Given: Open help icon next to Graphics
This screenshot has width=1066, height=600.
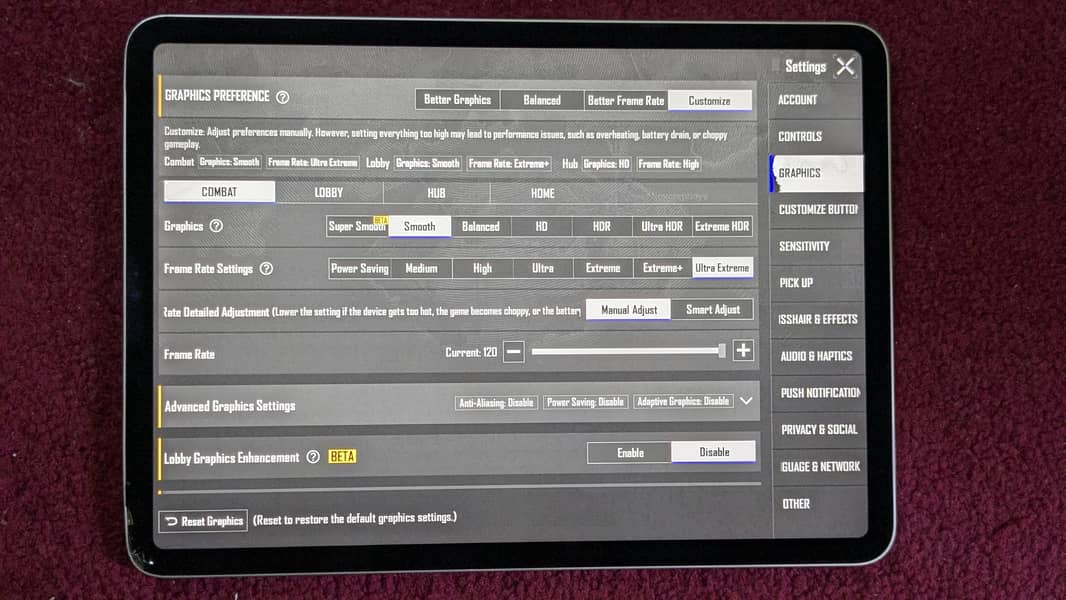Looking at the screenshot, I should point(216,226).
